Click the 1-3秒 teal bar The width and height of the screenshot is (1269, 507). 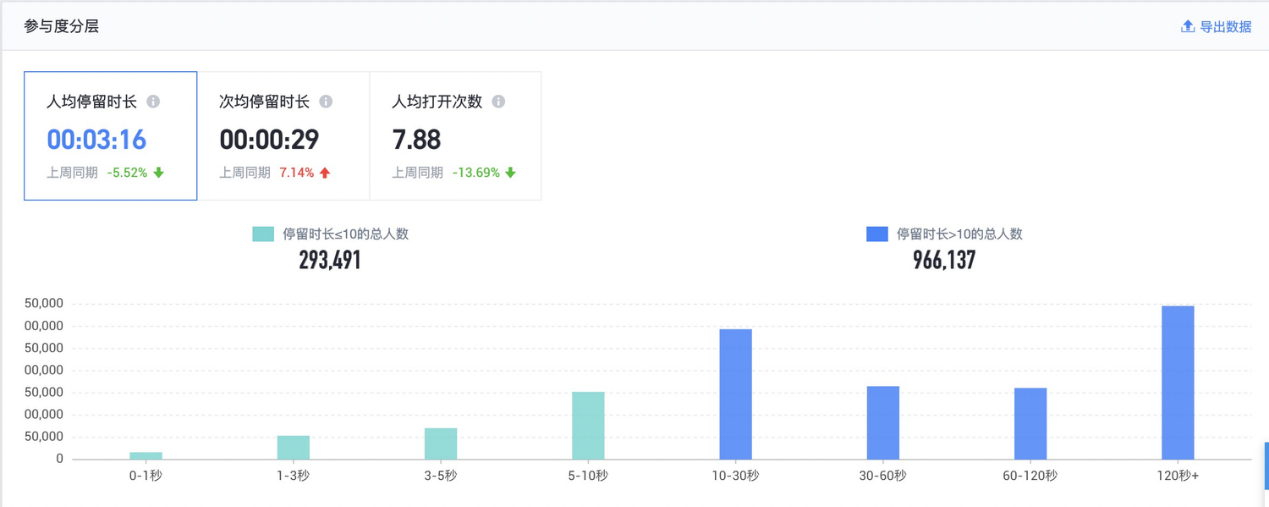[293, 447]
